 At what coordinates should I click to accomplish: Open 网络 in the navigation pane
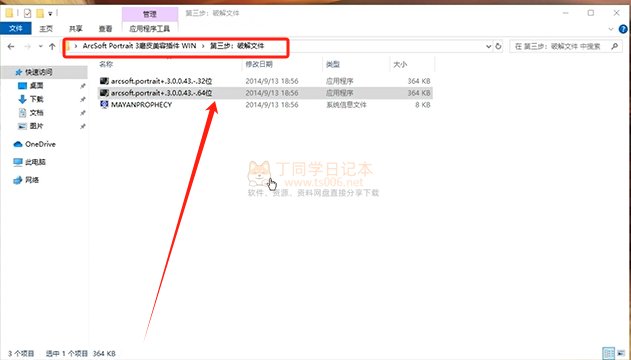[x=32, y=180]
